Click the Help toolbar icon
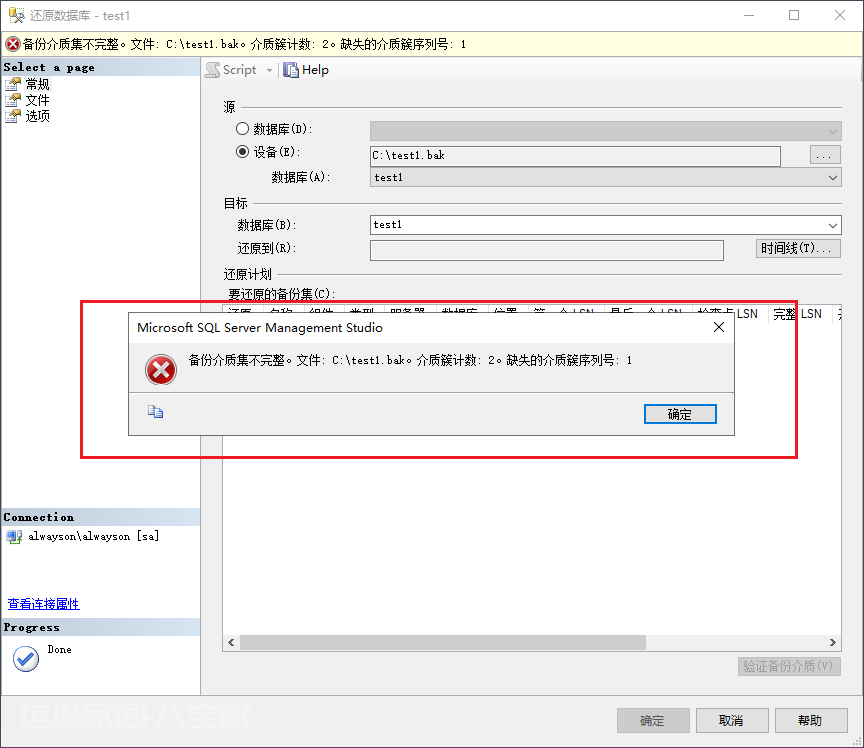864x748 pixels. pos(291,70)
